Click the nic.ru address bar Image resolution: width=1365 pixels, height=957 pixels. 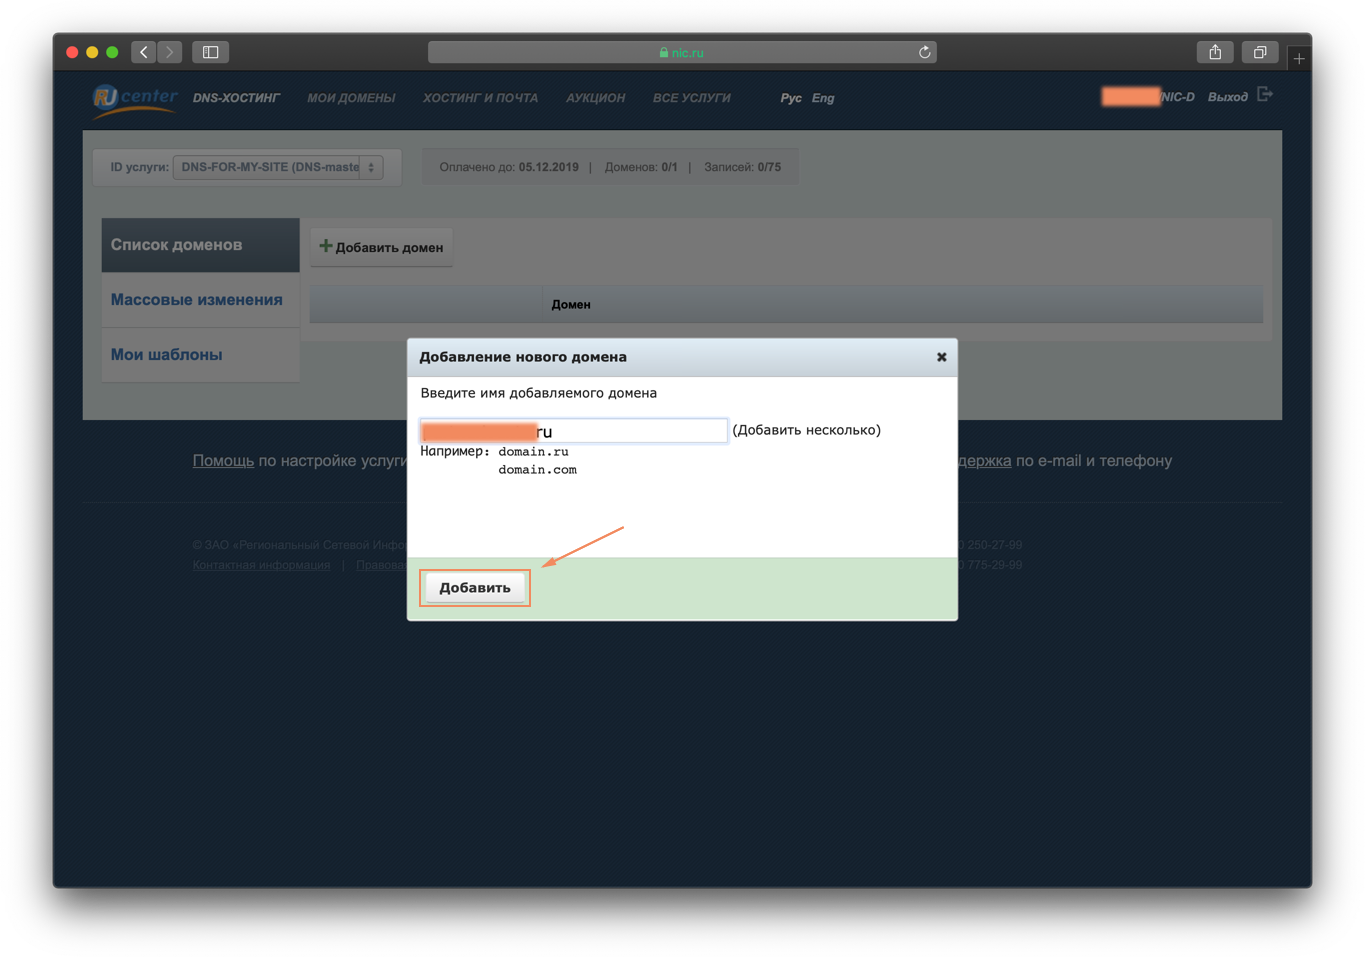pyautogui.click(x=682, y=52)
